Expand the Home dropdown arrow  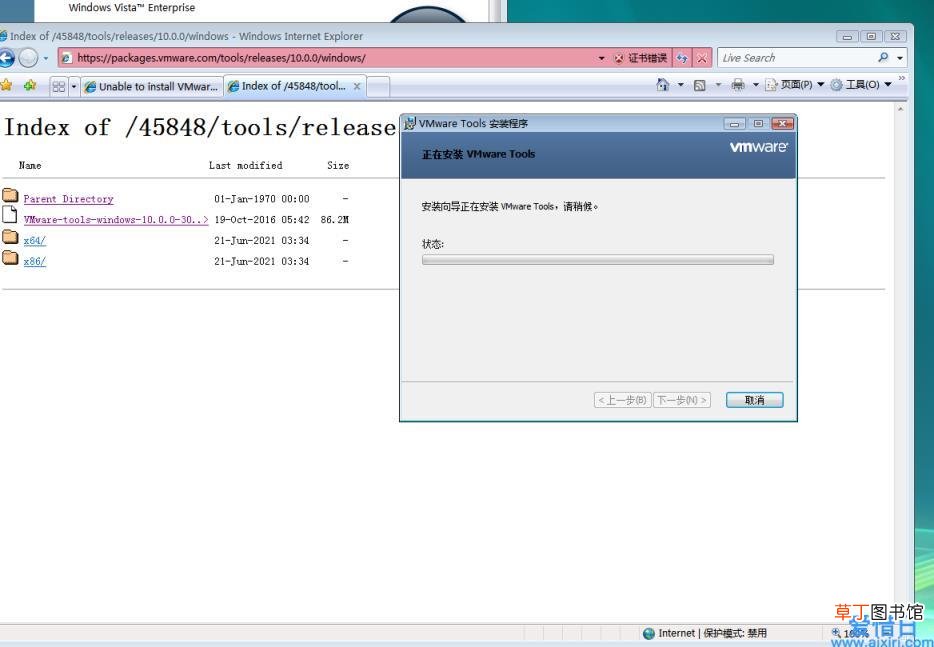point(681,85)
